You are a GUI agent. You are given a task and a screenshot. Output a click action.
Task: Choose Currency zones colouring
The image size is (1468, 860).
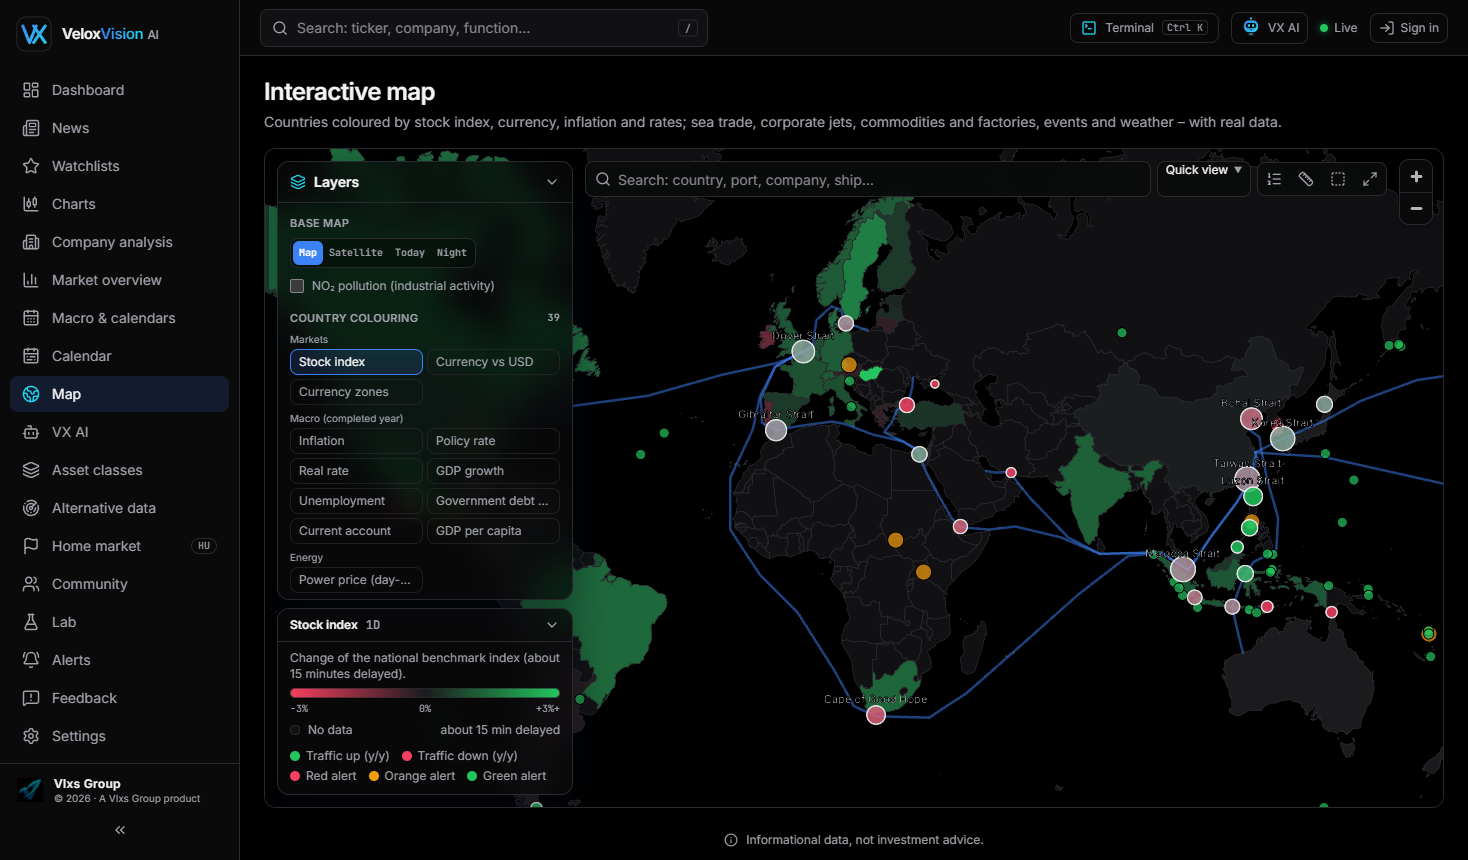click(x=356, y=392)
